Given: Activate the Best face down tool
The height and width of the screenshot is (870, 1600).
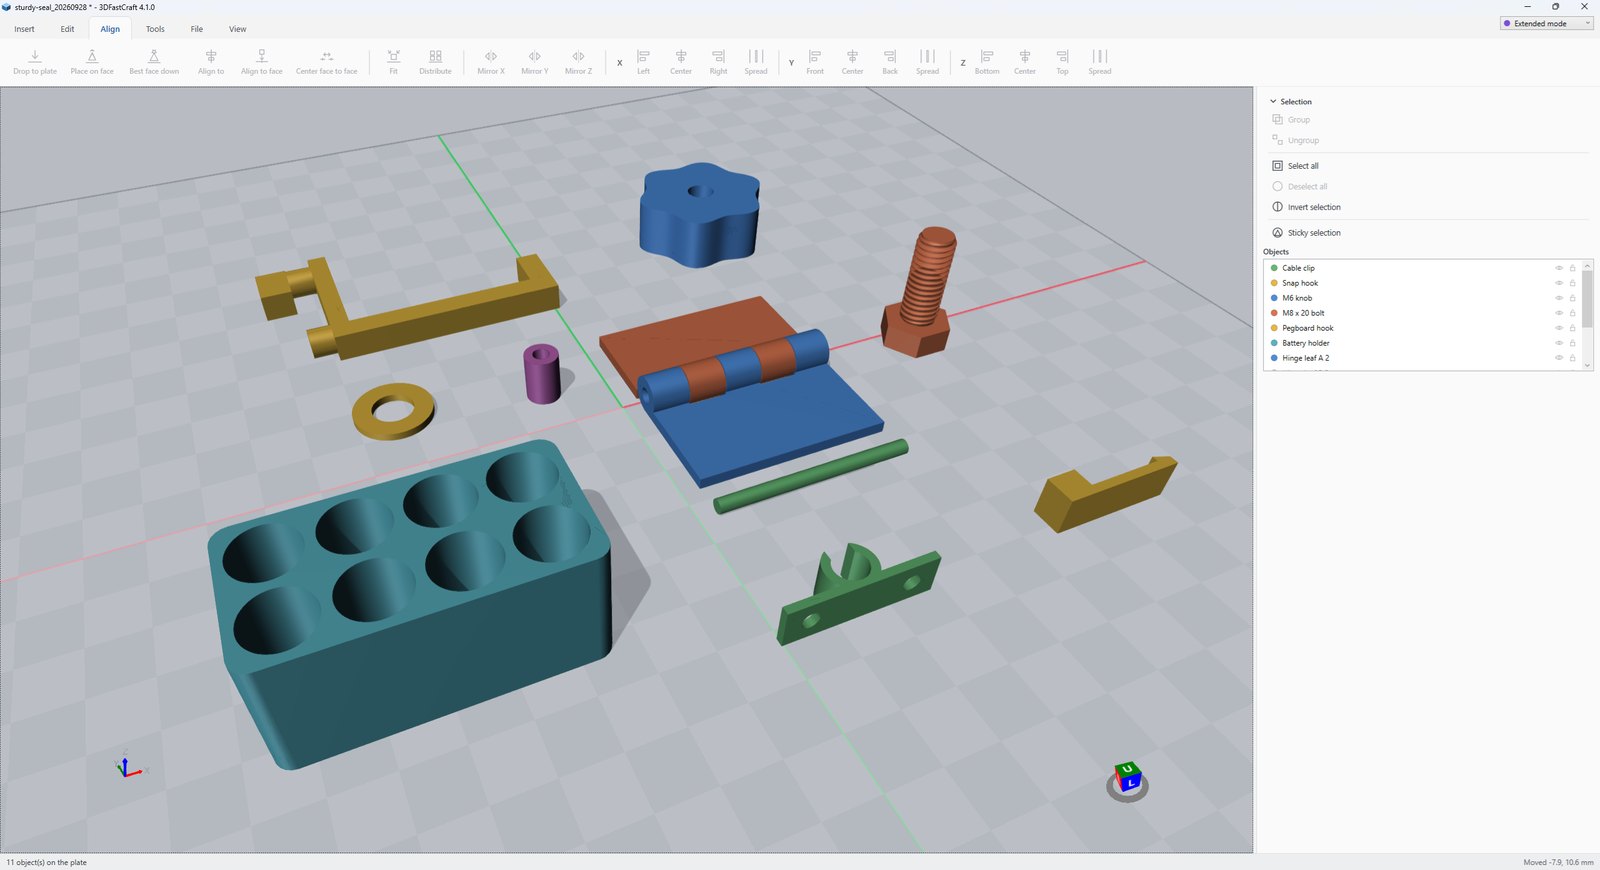Looking at the screenshot, I should (154, 62).
